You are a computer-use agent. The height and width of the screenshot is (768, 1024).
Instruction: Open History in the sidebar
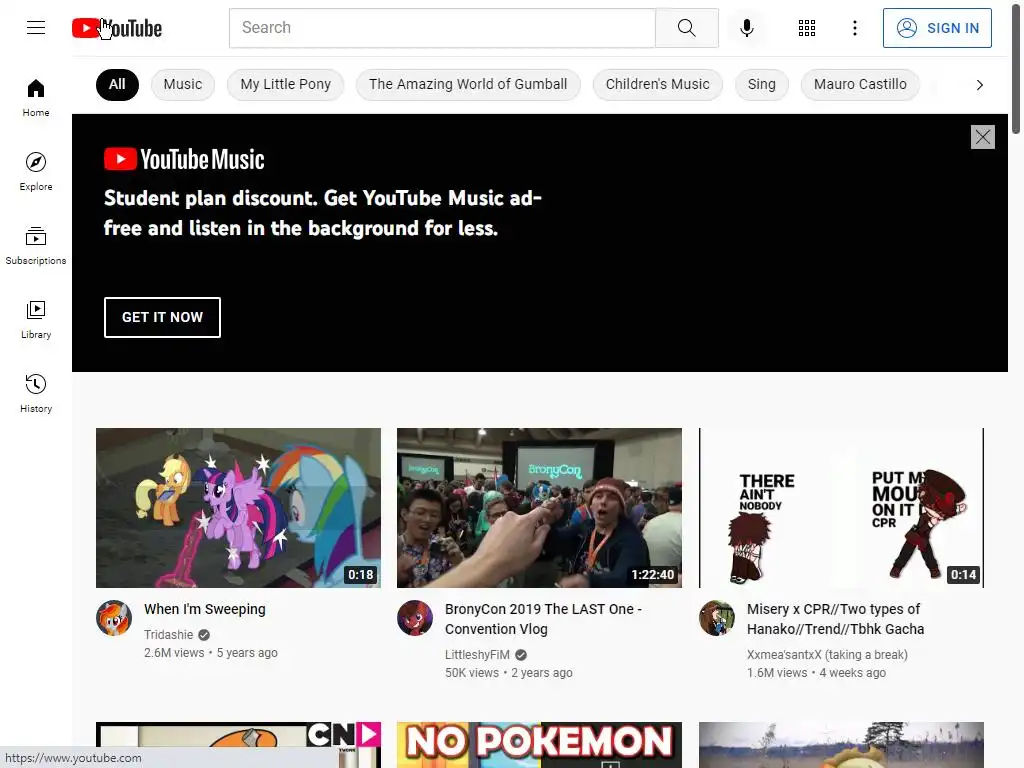(x=36, y=394)
